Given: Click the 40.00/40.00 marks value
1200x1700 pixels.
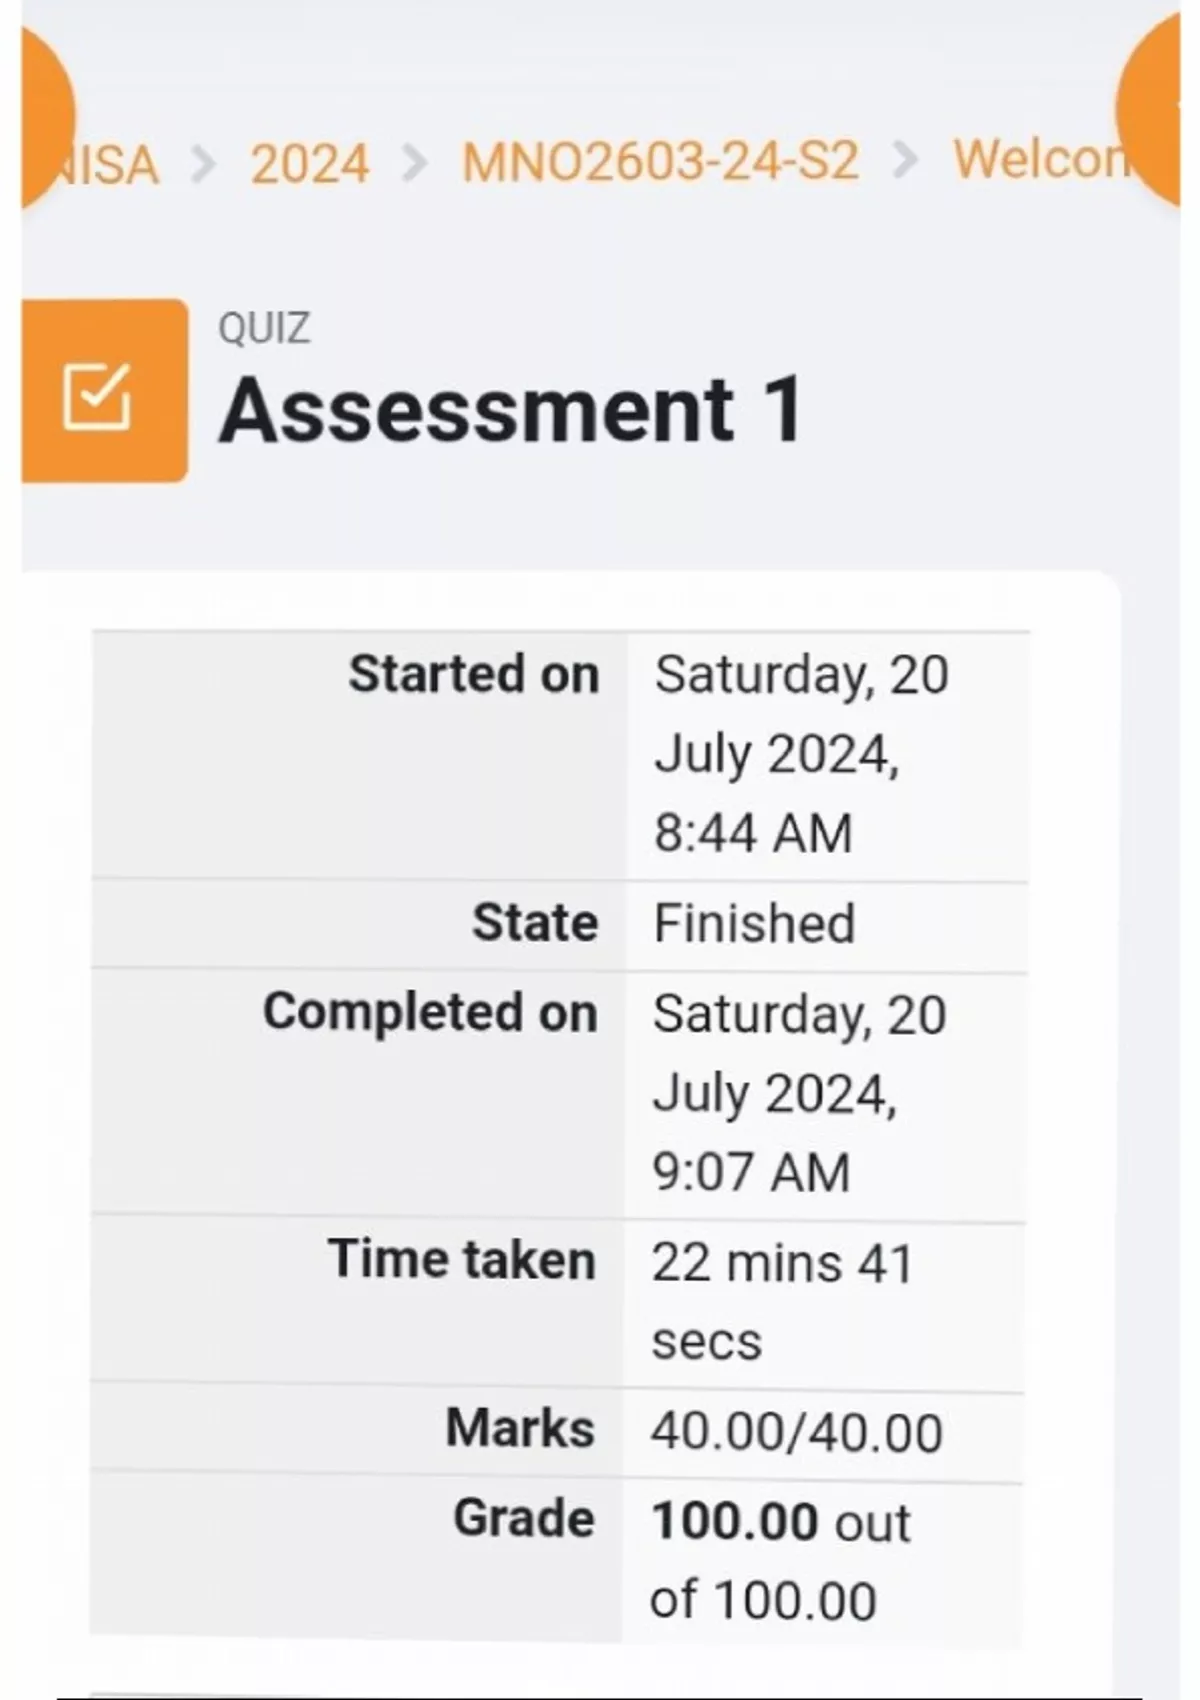Looking at the screenshot, I should (796, 1431).
